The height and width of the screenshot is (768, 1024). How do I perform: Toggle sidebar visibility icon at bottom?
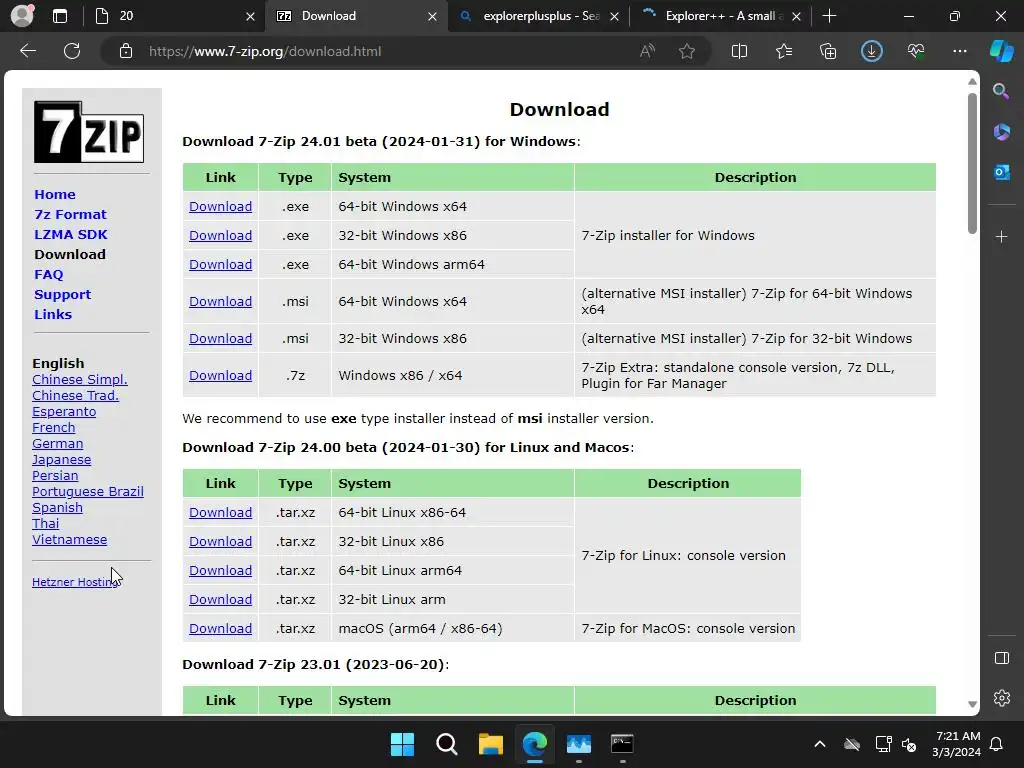tap(1001, 658)
